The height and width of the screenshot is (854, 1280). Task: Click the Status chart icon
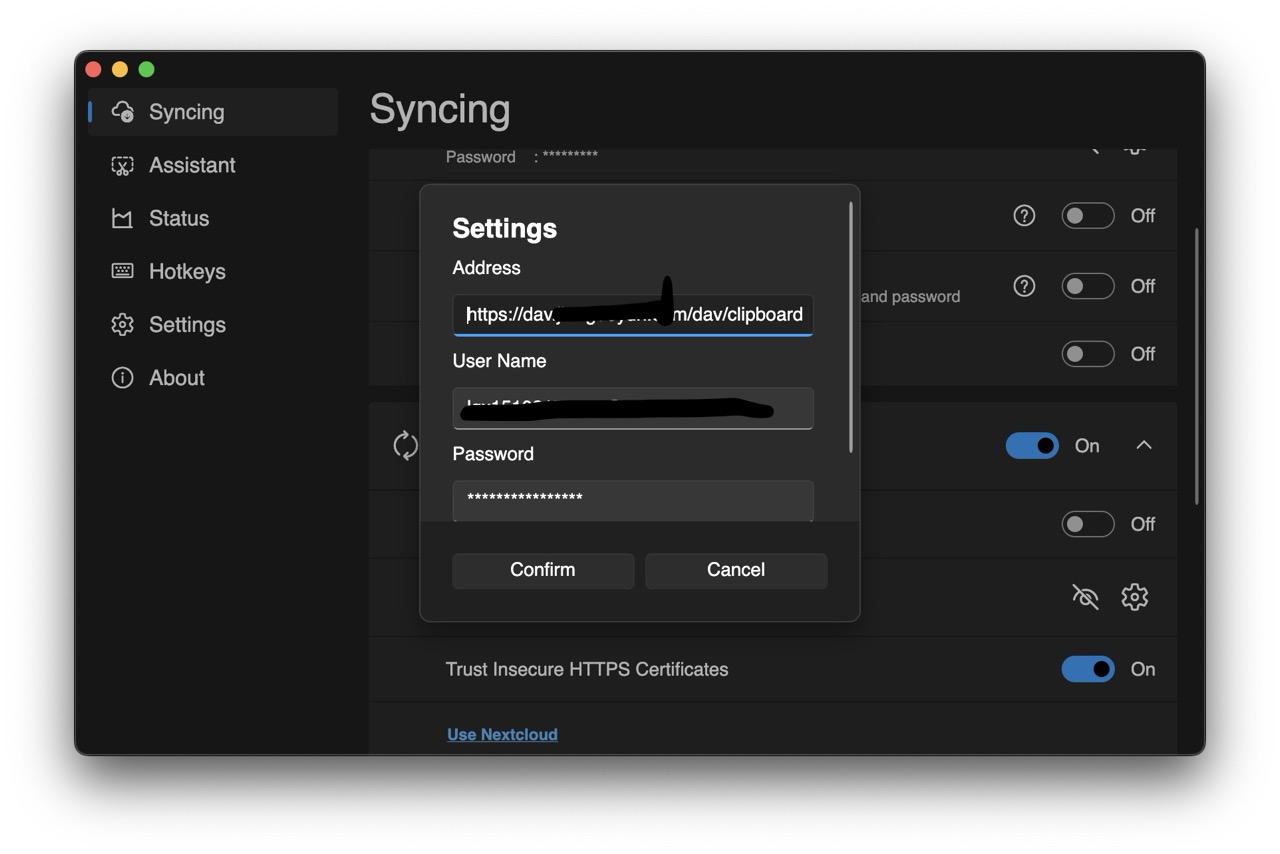(122, 218)
